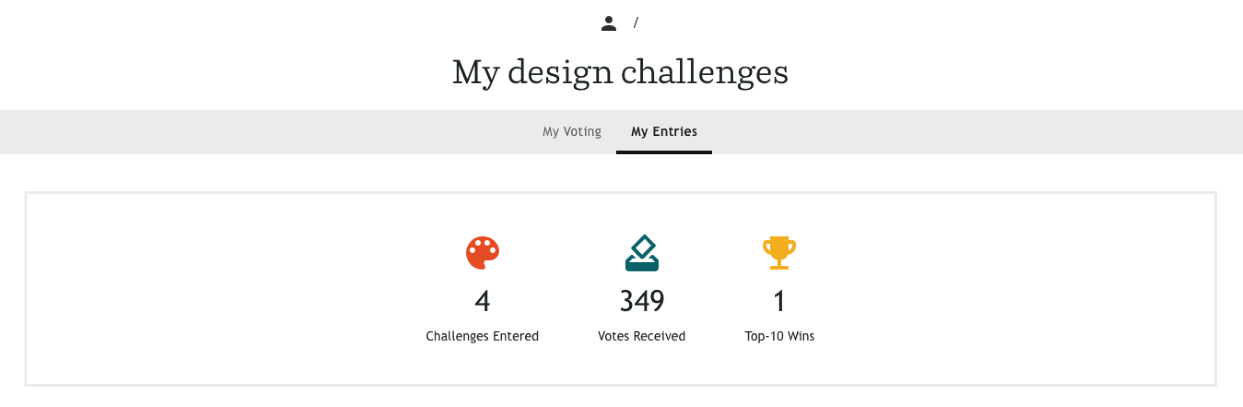Click the orange paint palette icon
The height and width of the screenshot is (407, 1243).
pos(482,253)
